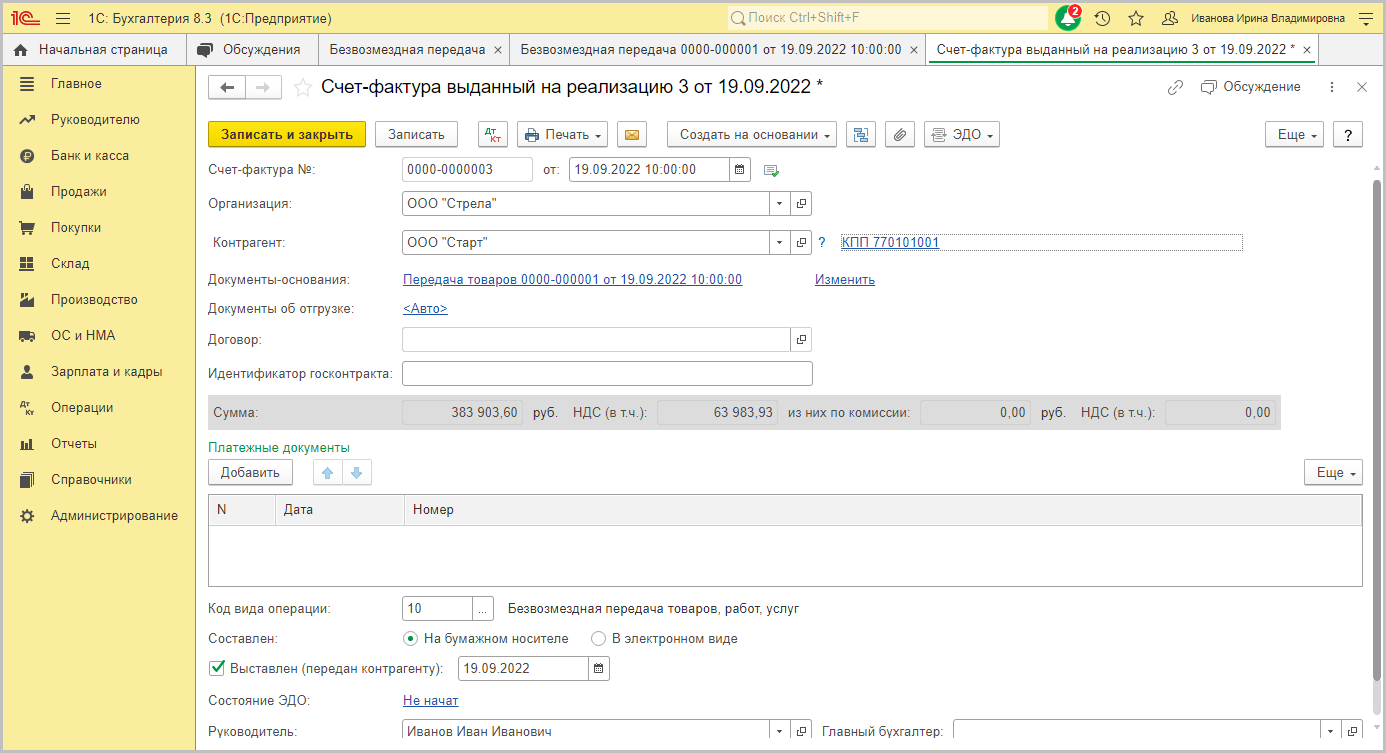Click the back navigation arrow
The height and width of the screenshot is (753, 1386).
point(226,88)
